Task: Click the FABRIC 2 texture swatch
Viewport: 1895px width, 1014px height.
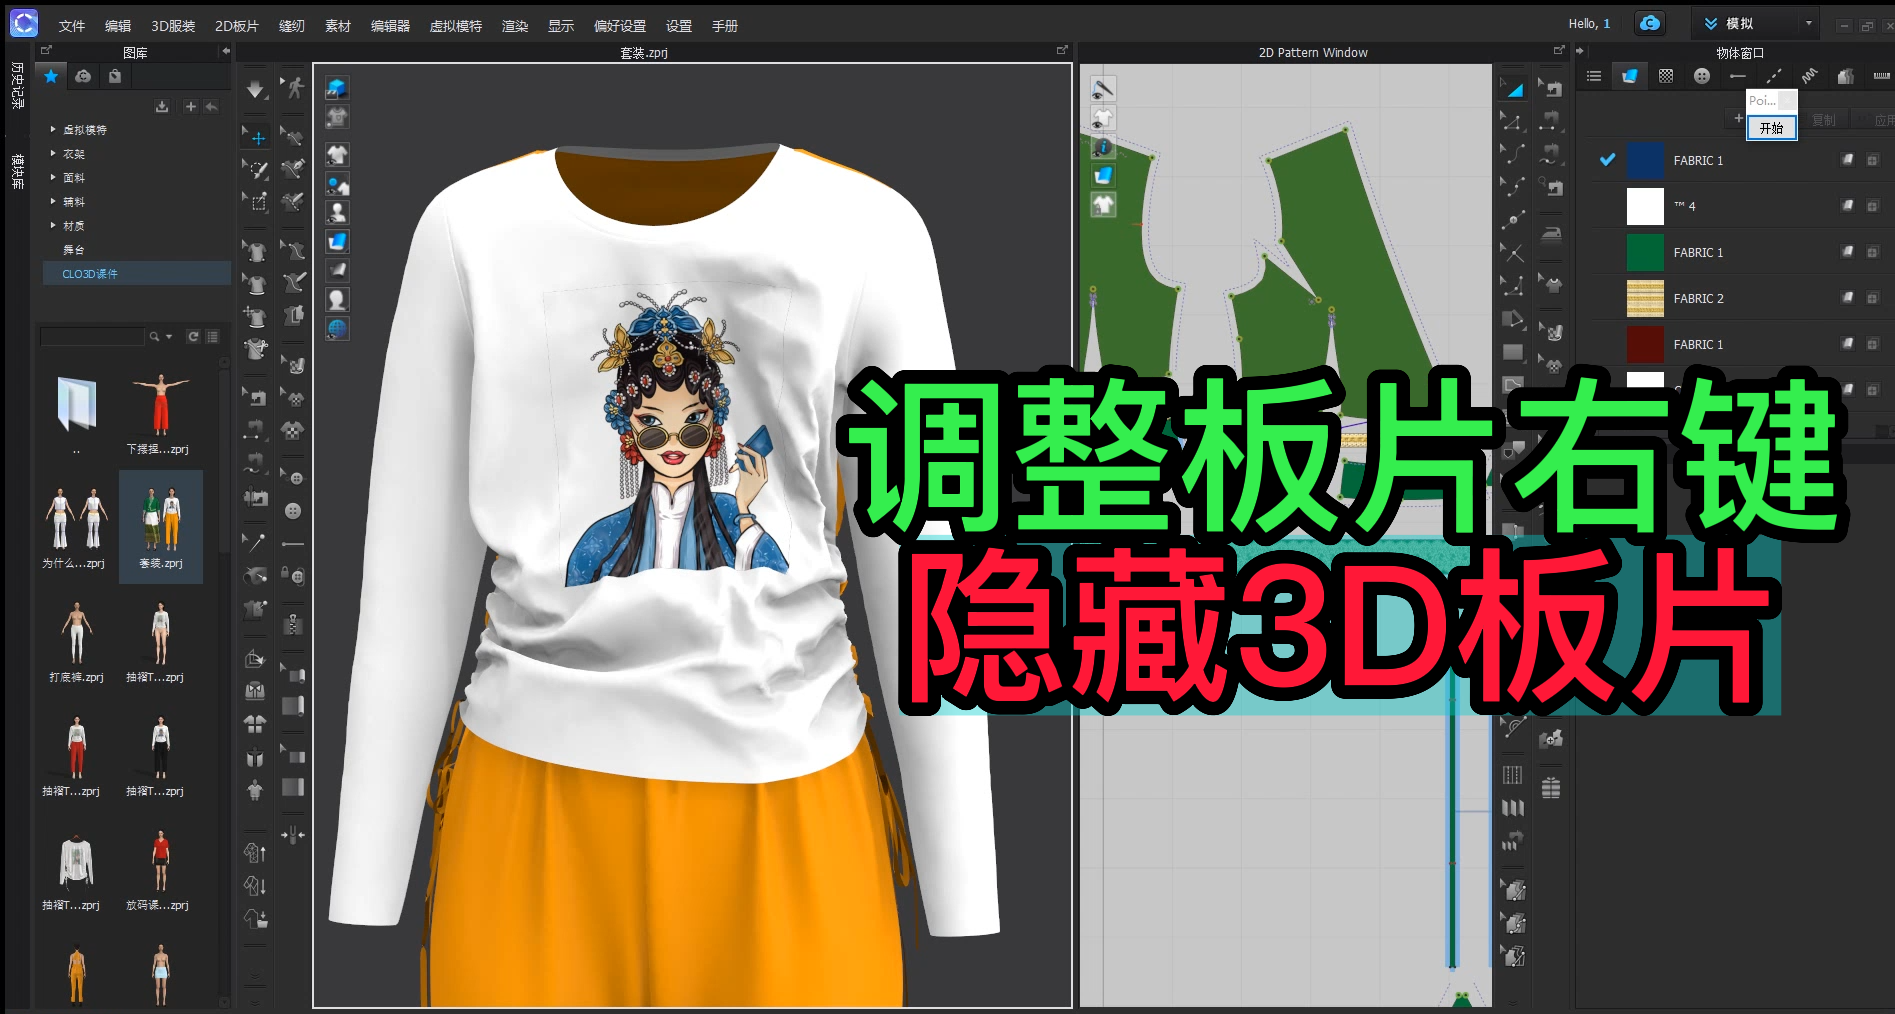Action: pyautogui.click(x=1645, y=298)
